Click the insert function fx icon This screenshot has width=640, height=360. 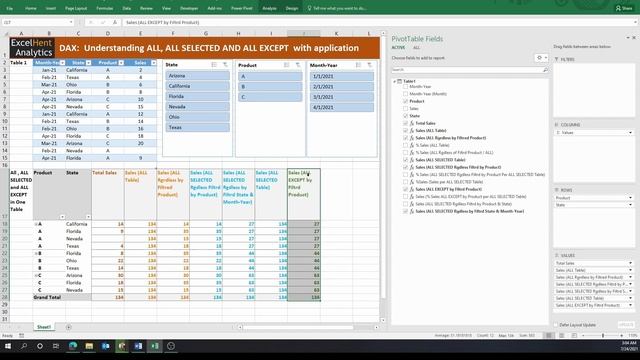pyautogui.click(x=115, y=22)
